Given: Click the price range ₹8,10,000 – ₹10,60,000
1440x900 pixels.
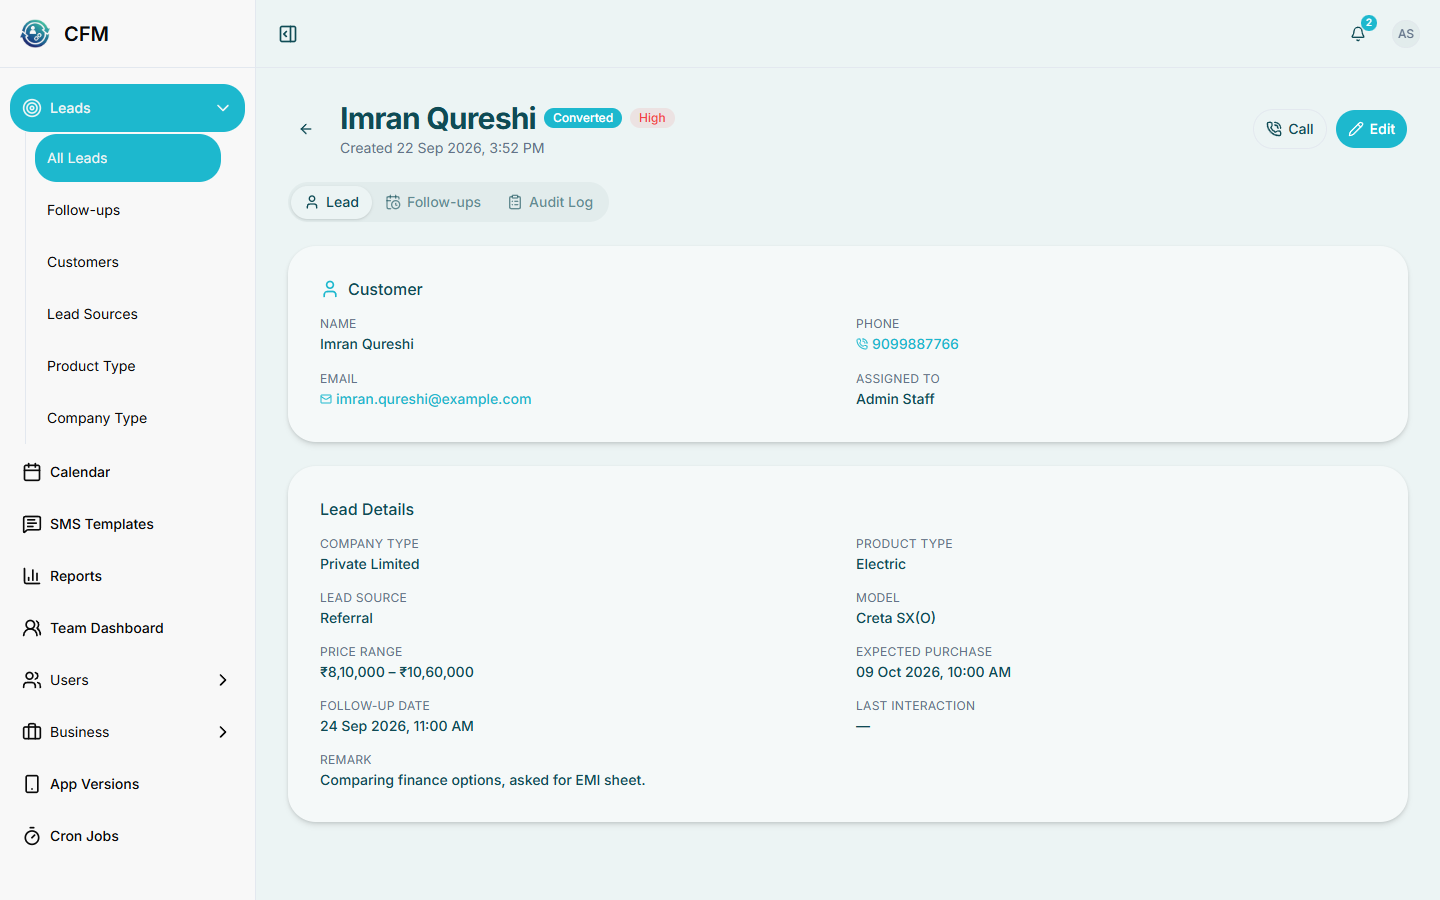Looking at the screenshot, I should click(x=397, y=672).
